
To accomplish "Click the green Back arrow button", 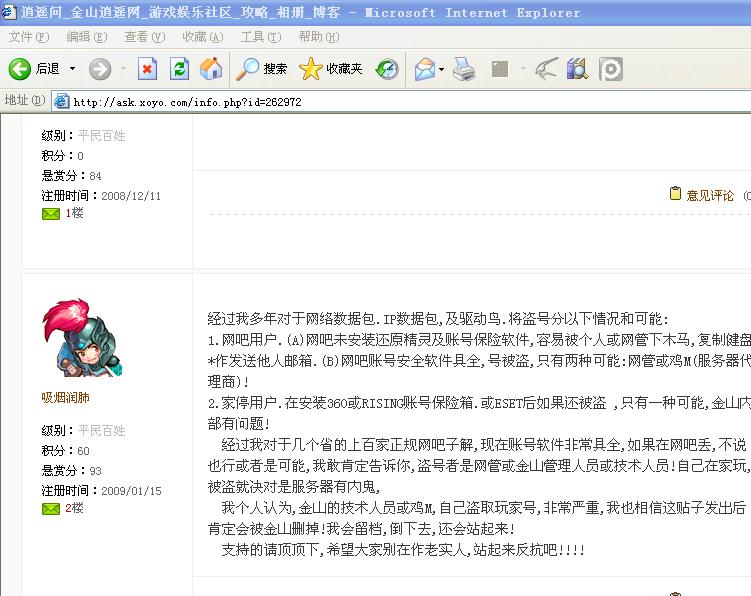I will click(x=20, y=69).
